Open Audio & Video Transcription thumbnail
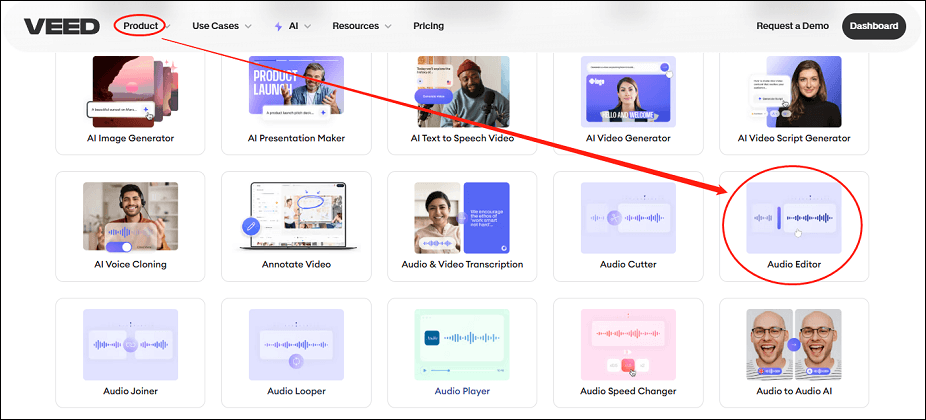This screenshot has width=926, height=420. click(462, 217)
